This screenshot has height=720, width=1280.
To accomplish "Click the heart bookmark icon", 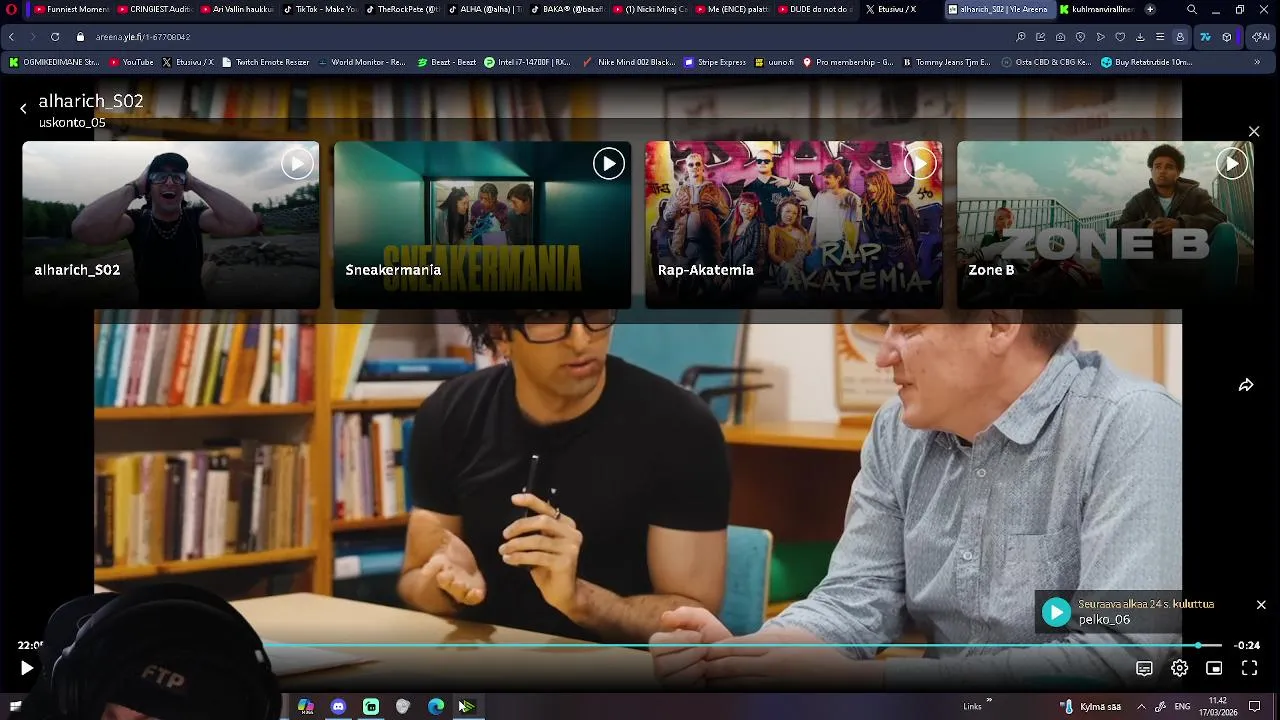I will (1120, 37).
